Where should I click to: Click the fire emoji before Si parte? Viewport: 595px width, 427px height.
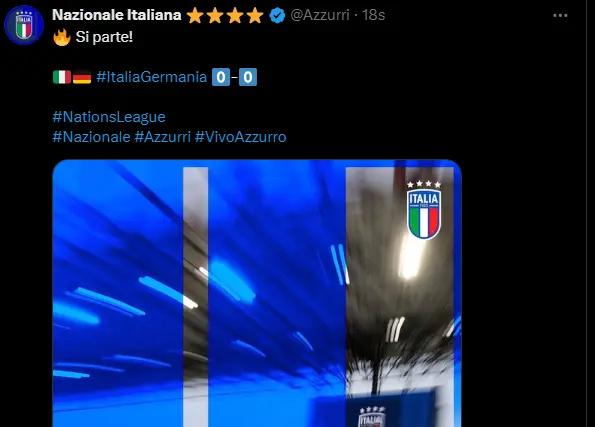[62, 37]
